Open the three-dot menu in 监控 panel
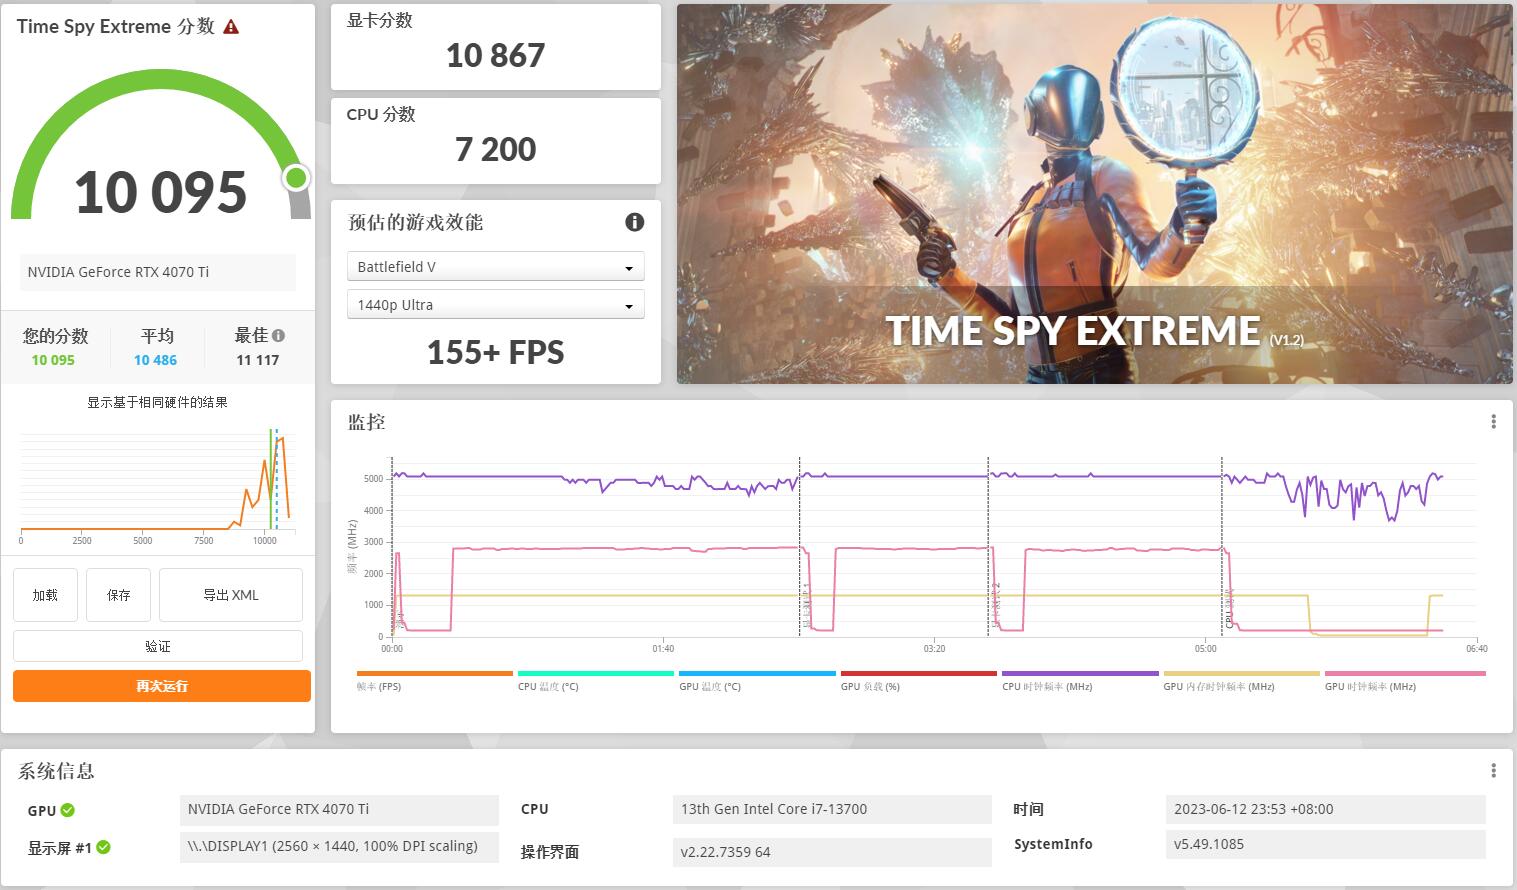Viewport: 1517px width, 890px height. tap(1493, 422)
